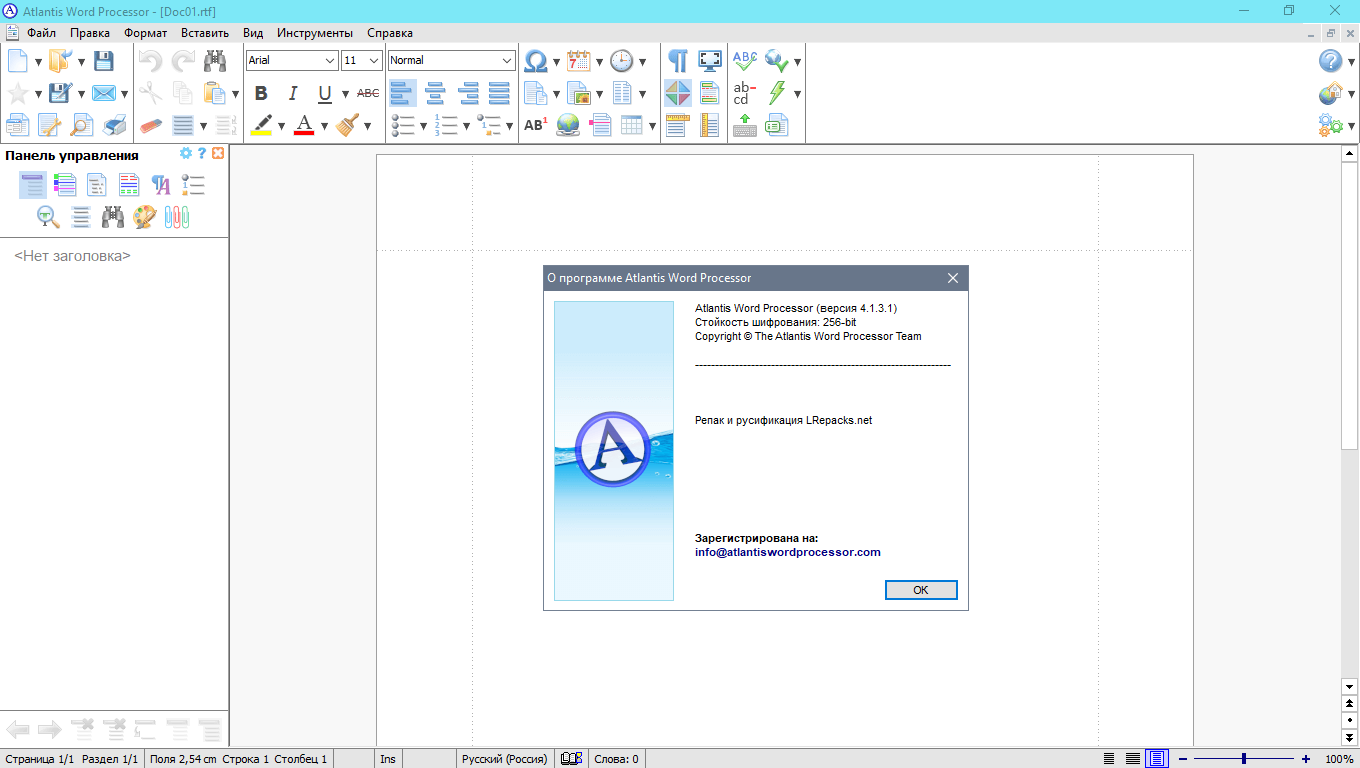Click the clock insert time icon
The width and height of the screenshot is (1360, 768).
coord(622,61)
